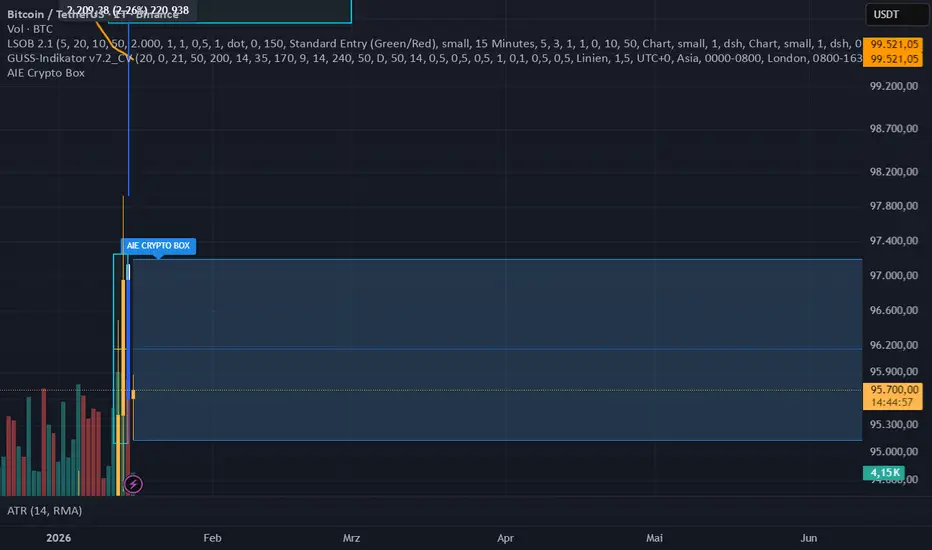Click 97.000,00 on the price scale
The width and height of the screenshot is (932, 550).
pyautogui.click(x=893, y=276)
